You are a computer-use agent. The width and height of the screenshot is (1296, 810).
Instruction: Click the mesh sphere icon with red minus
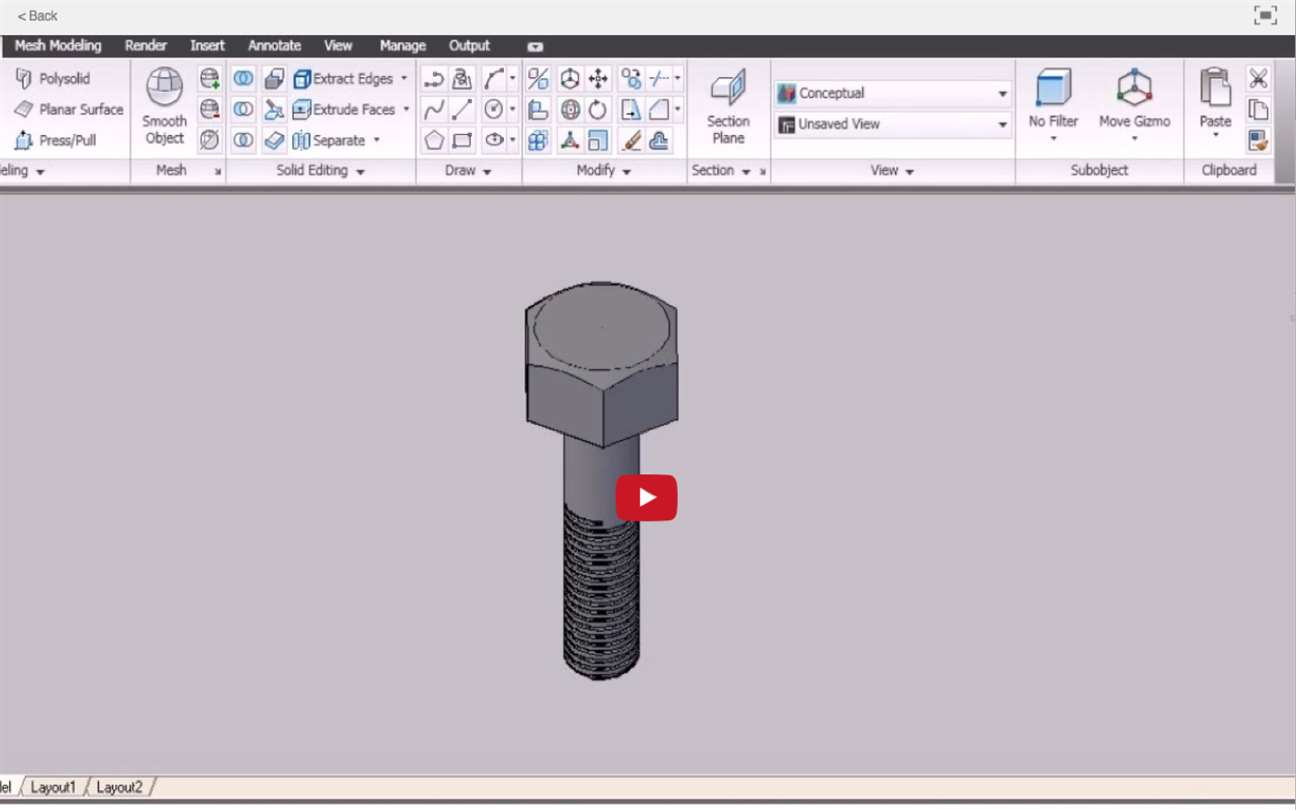(209, 109)
